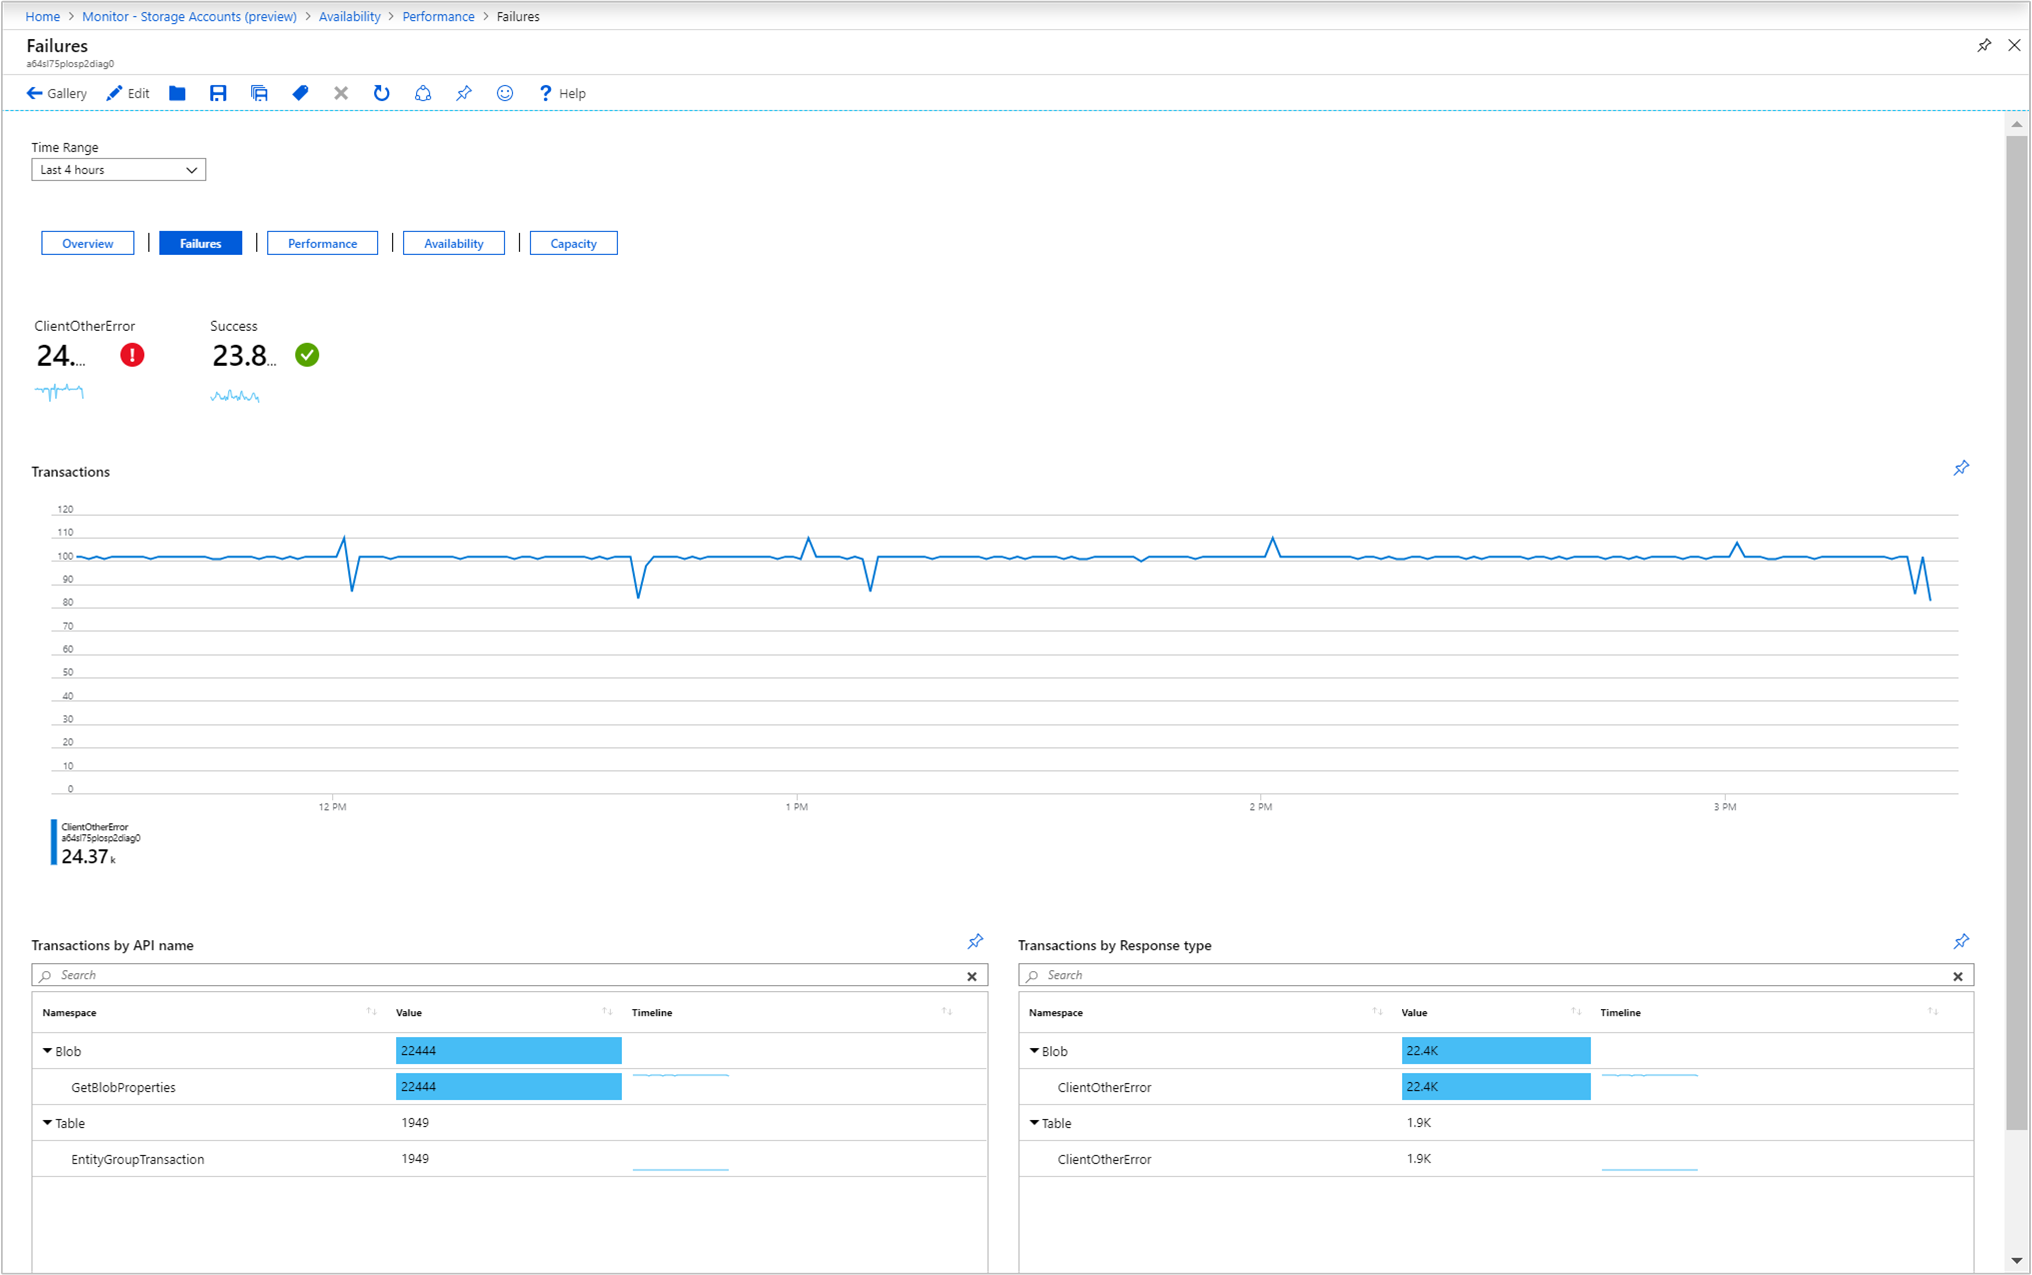Clear the search field in Transactions by API name

pos(972,975)
